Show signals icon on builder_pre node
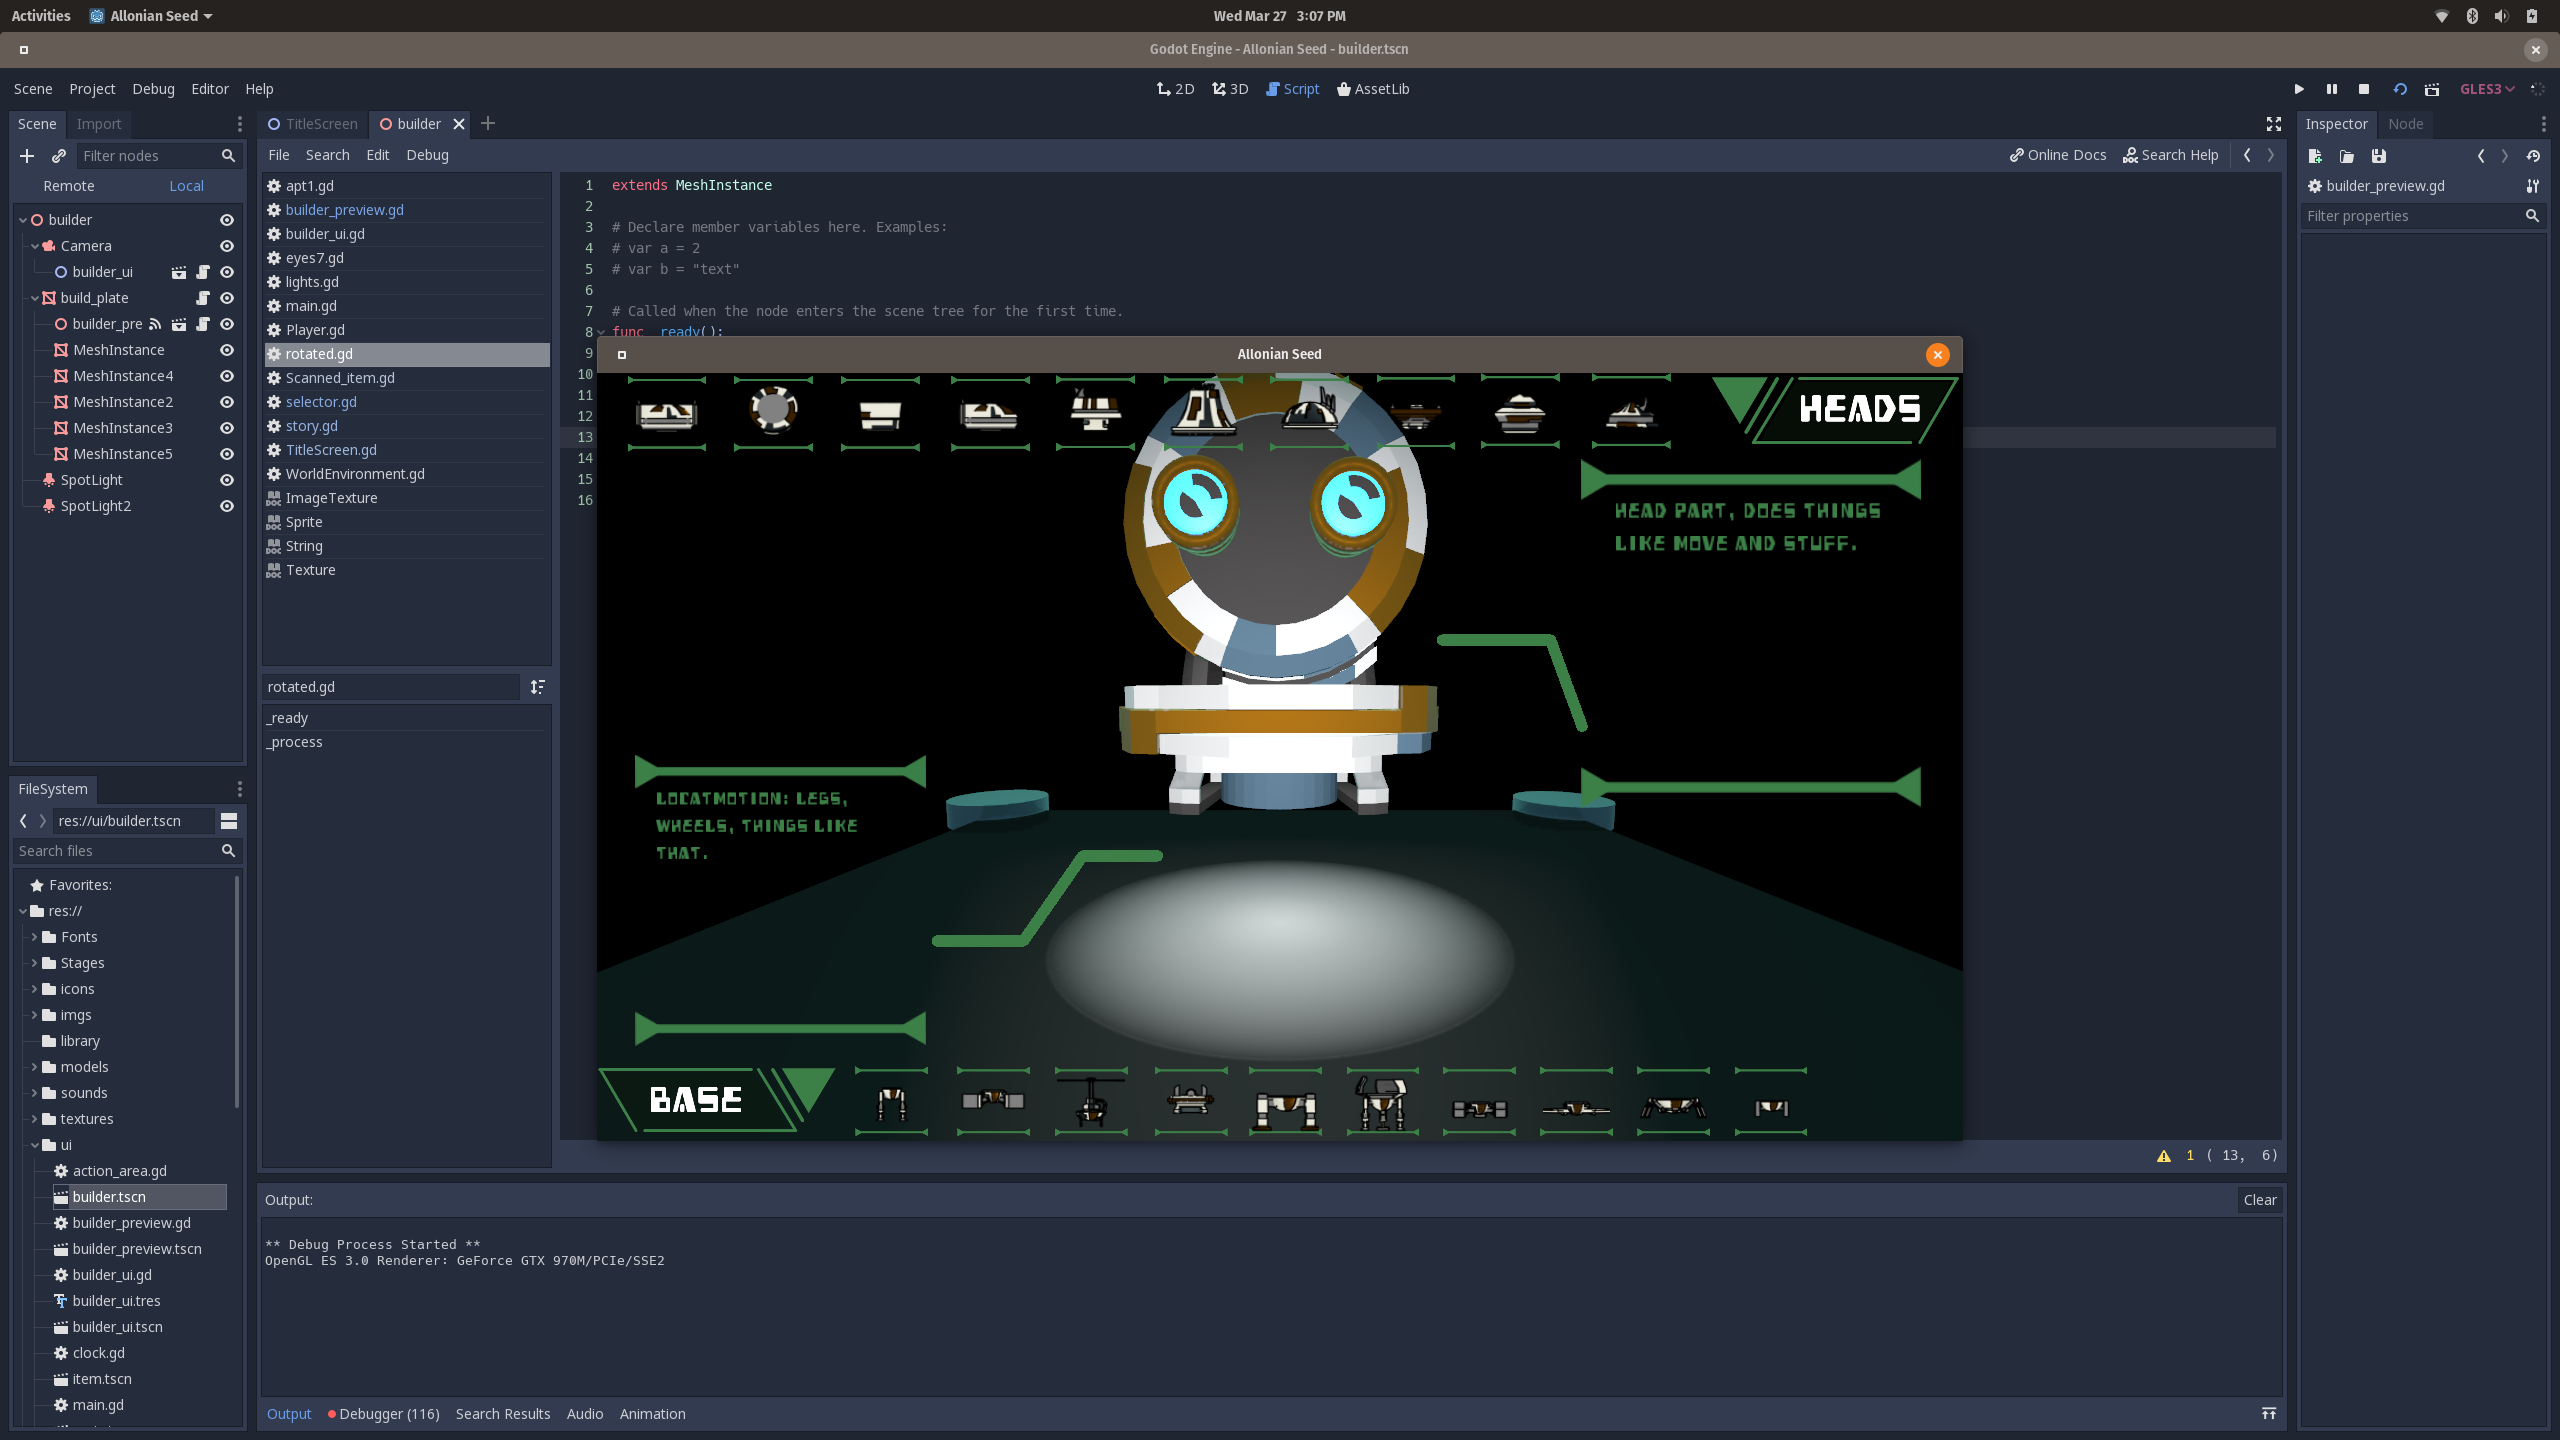This screenshot has height=1440, width=2560. click(155, 324)
